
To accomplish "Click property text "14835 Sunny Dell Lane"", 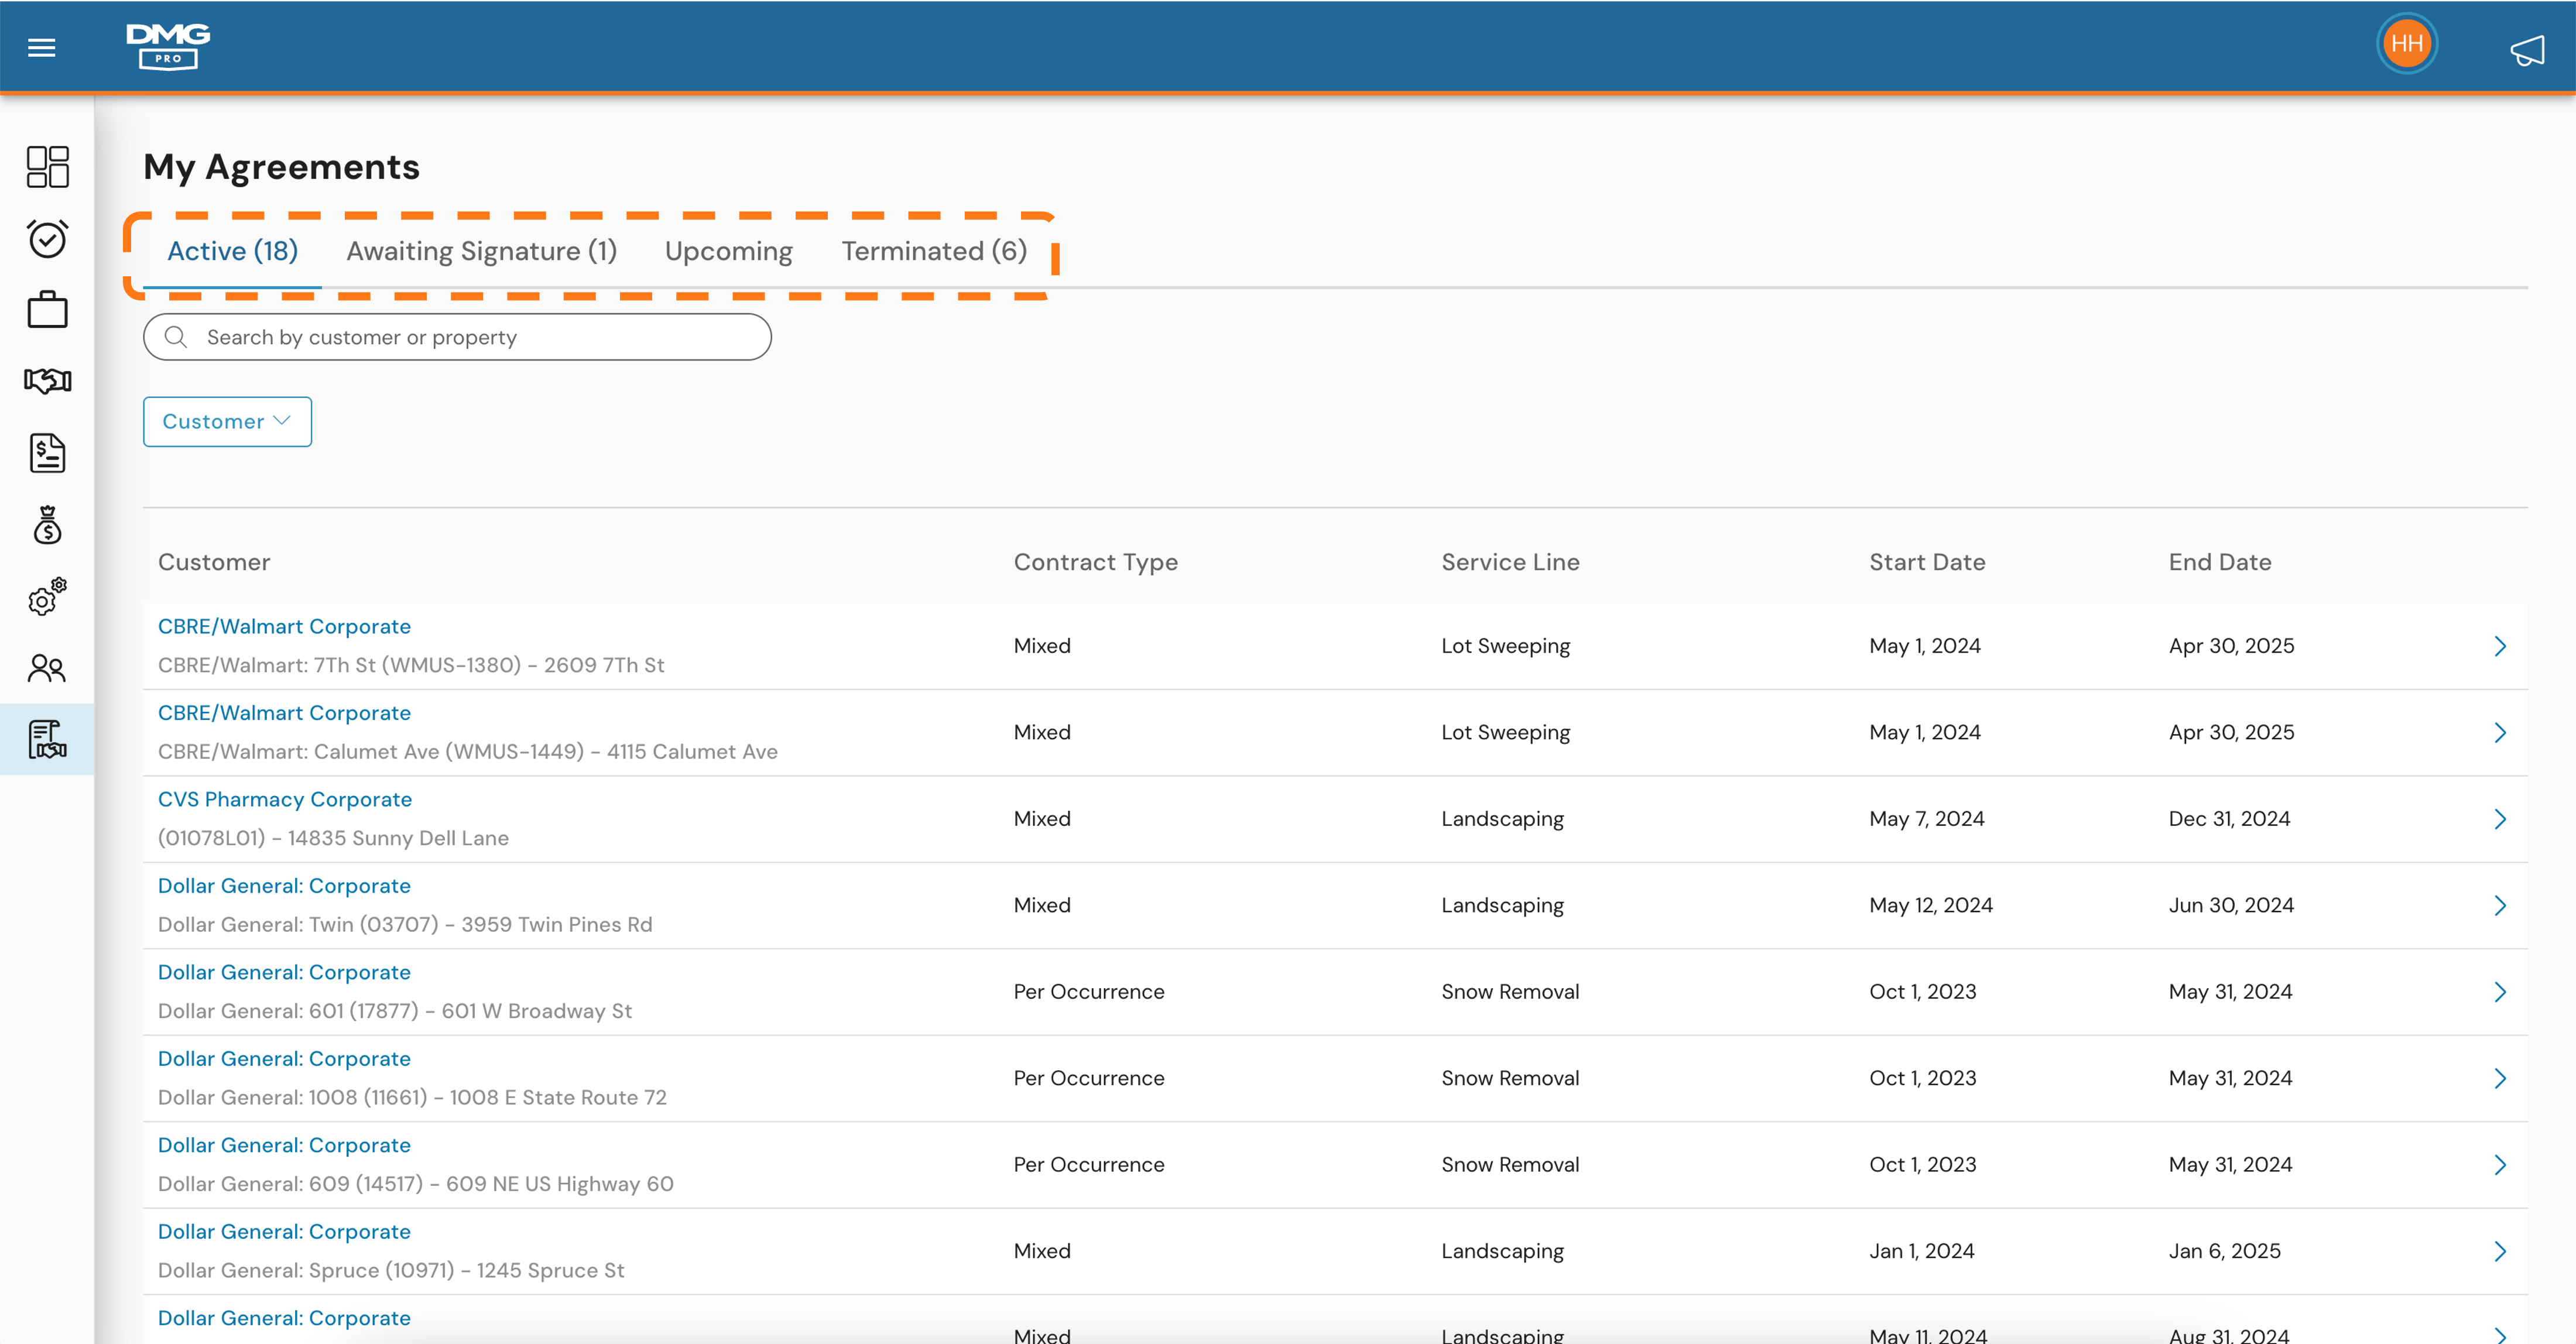I will pyautogui.click(x=398, y=838).
